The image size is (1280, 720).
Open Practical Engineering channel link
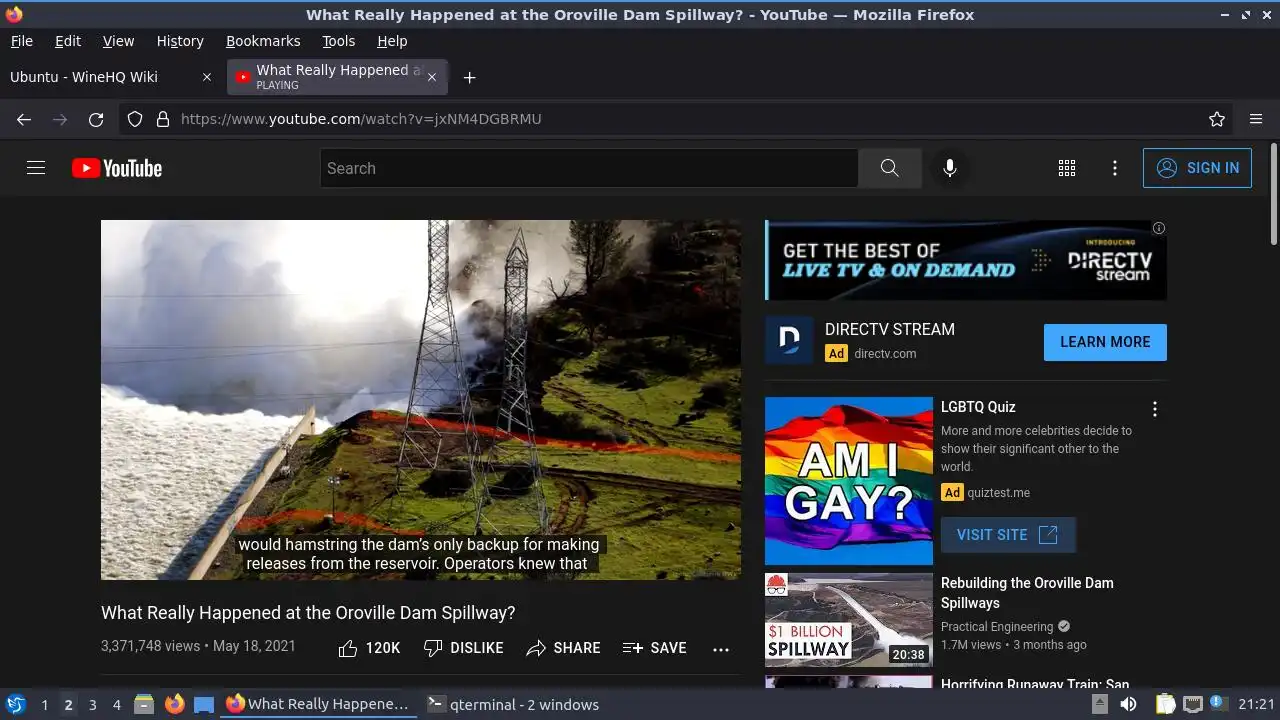click(x=997, y=627)
